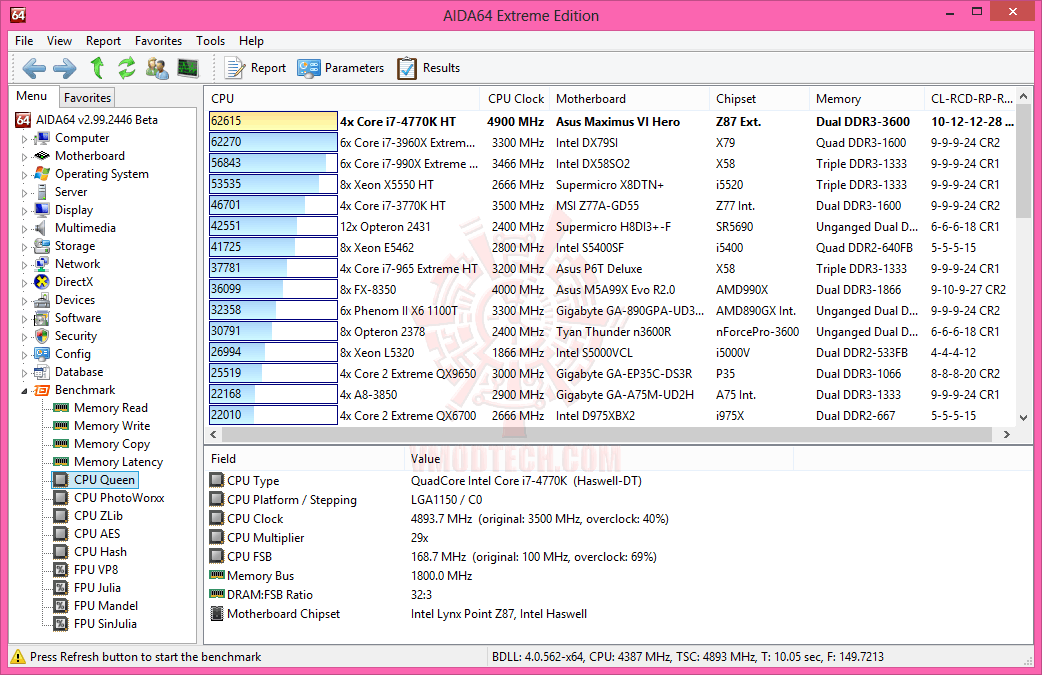Expand the Computer tree node
This screenshot has height=675, width=1042.
[25, 139]
